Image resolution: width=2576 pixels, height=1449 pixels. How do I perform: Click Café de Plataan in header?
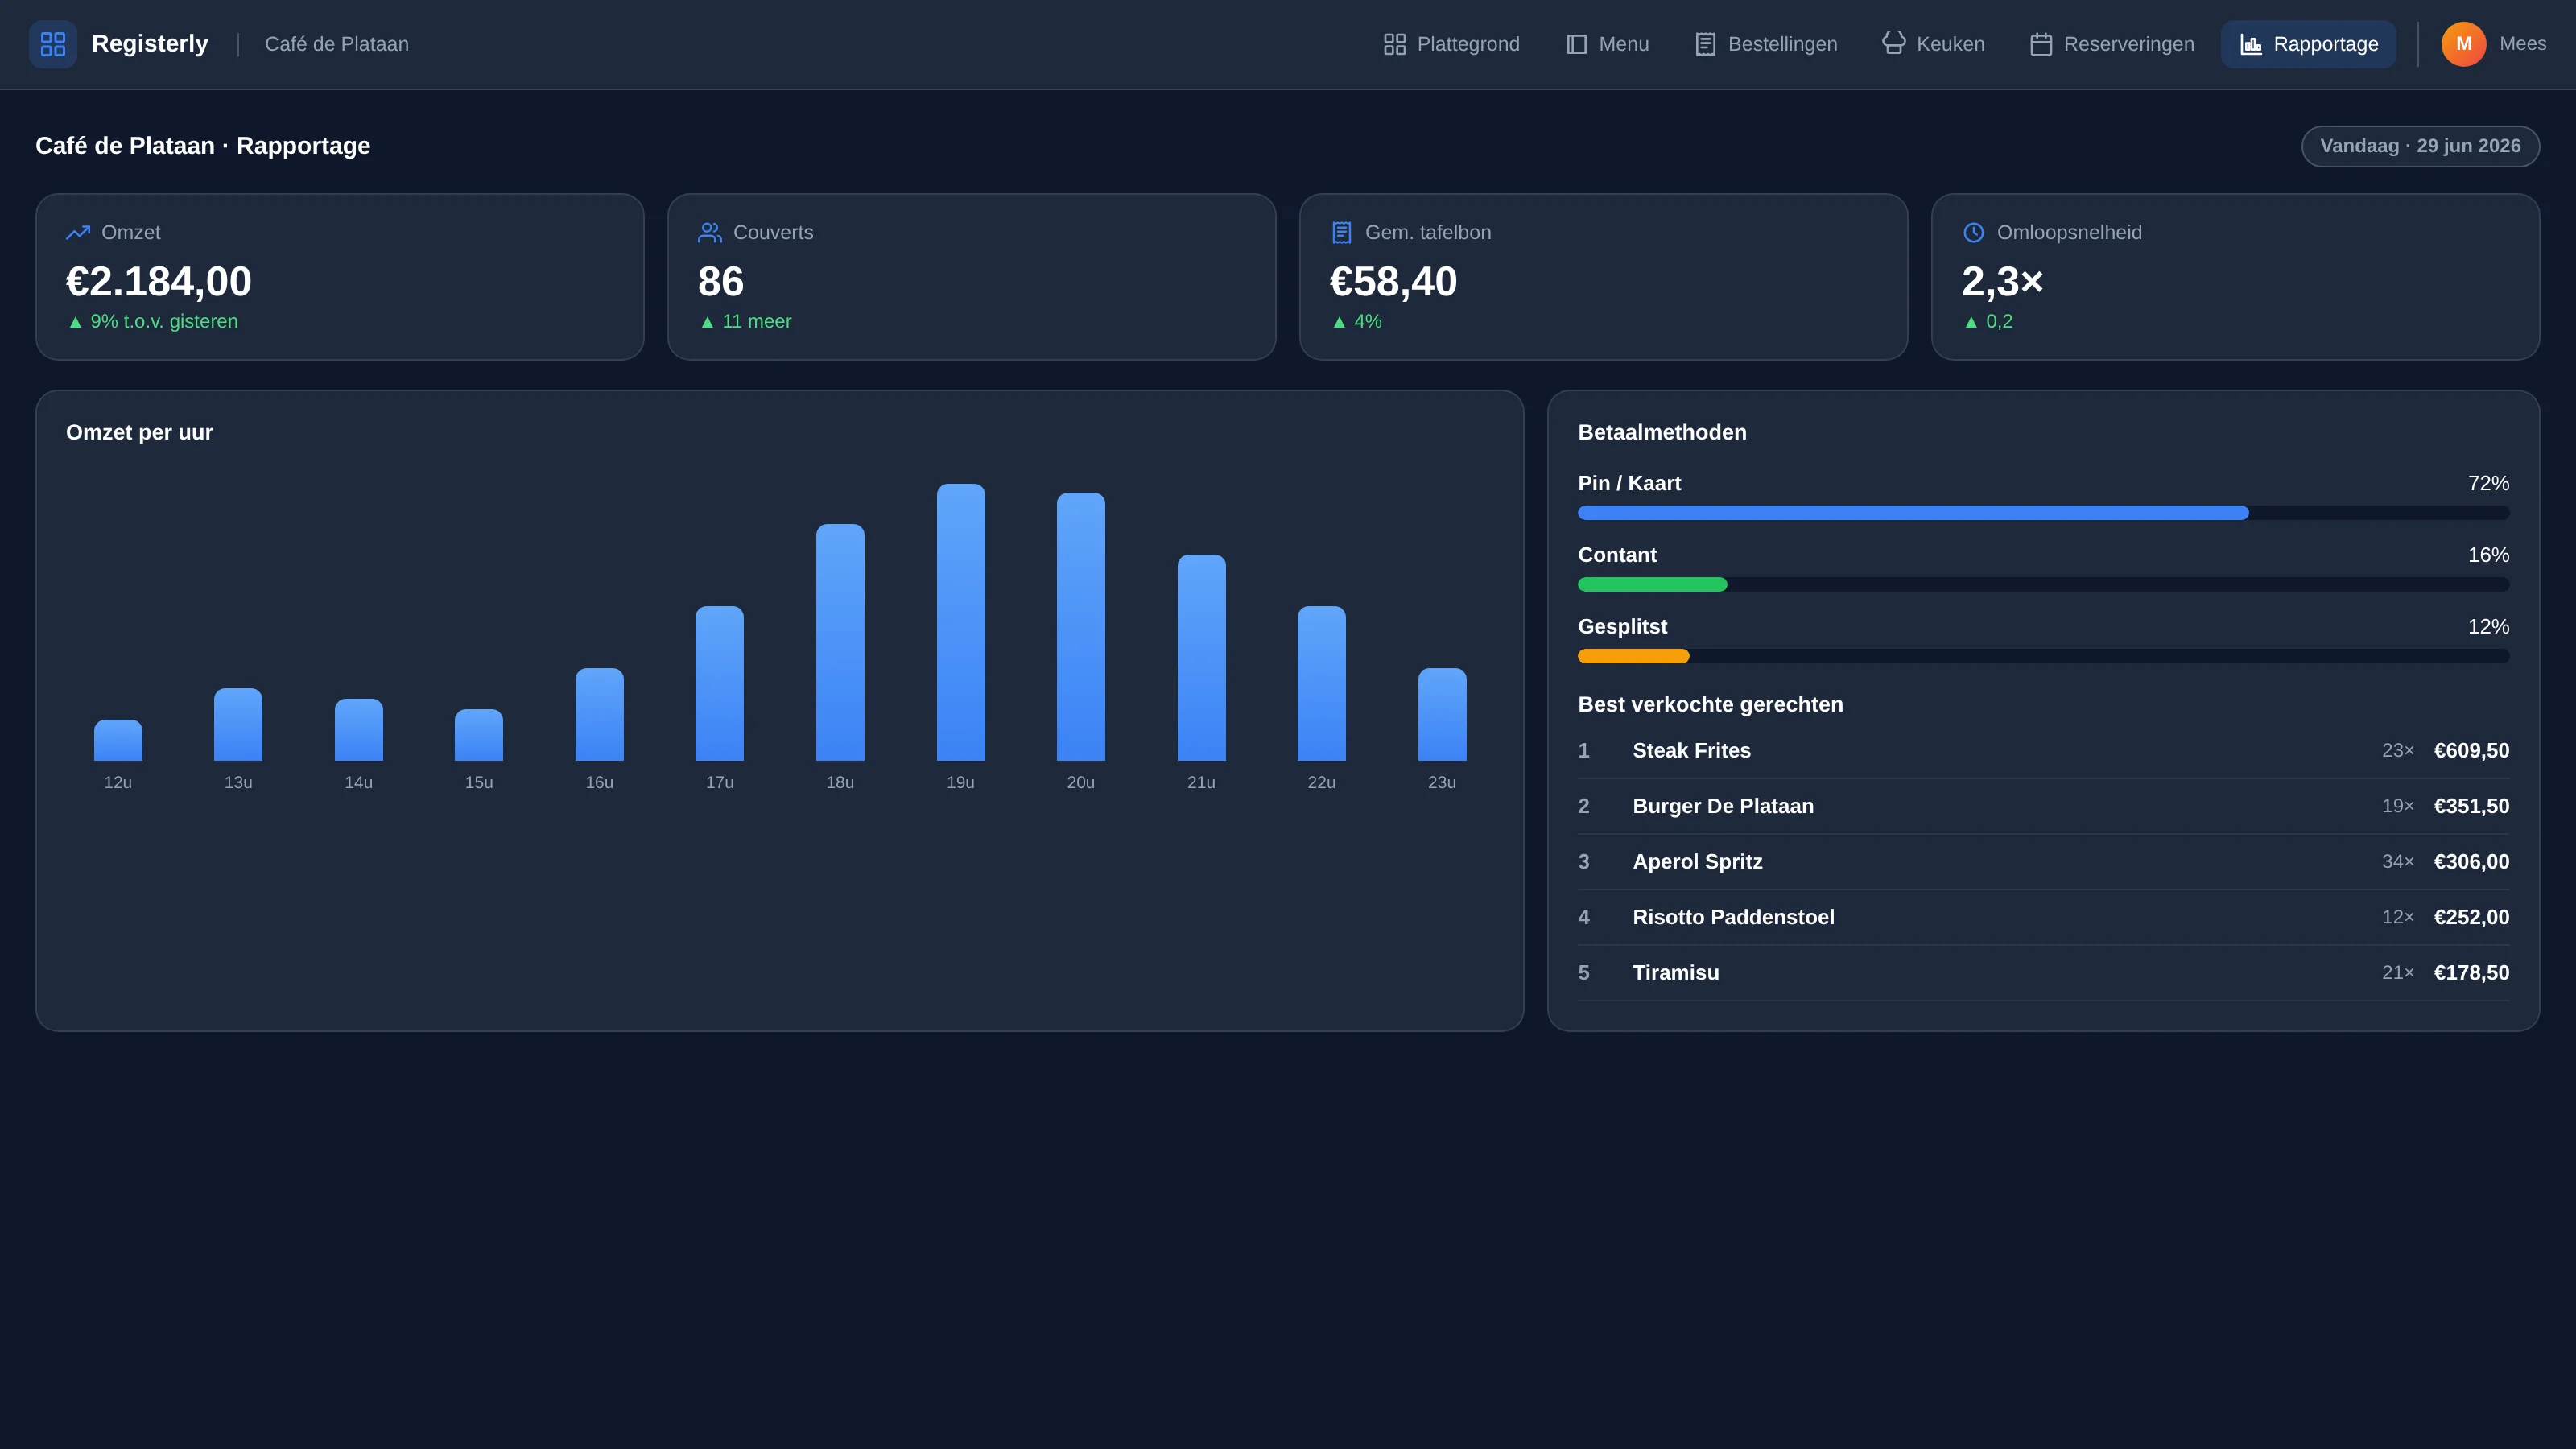pyautogui.click(x=337, y=44)
